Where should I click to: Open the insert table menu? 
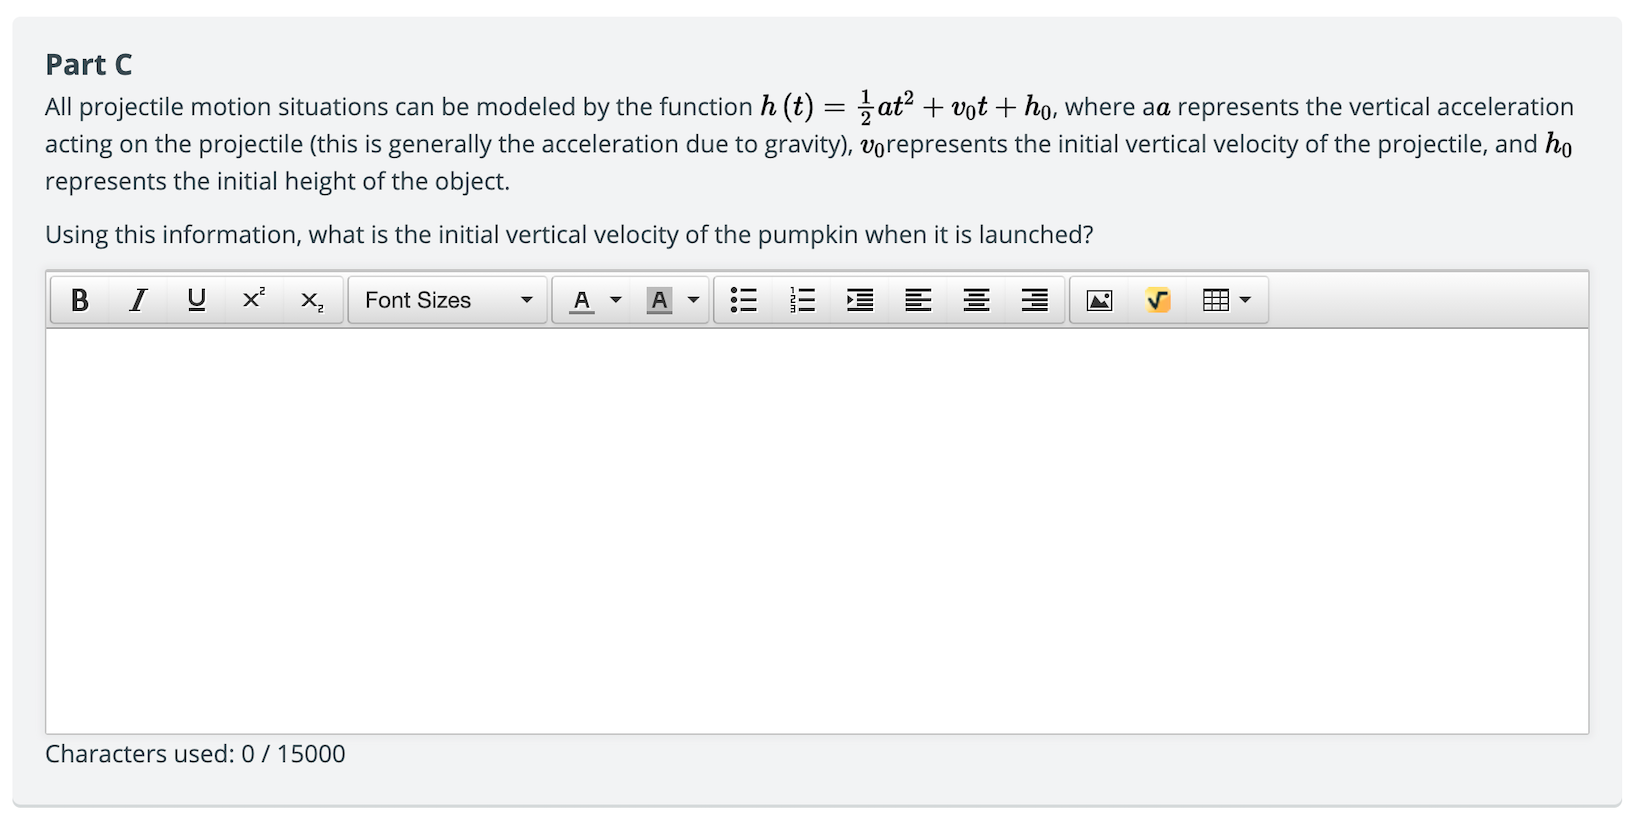pyautogui.click(x=1227, y=300)
